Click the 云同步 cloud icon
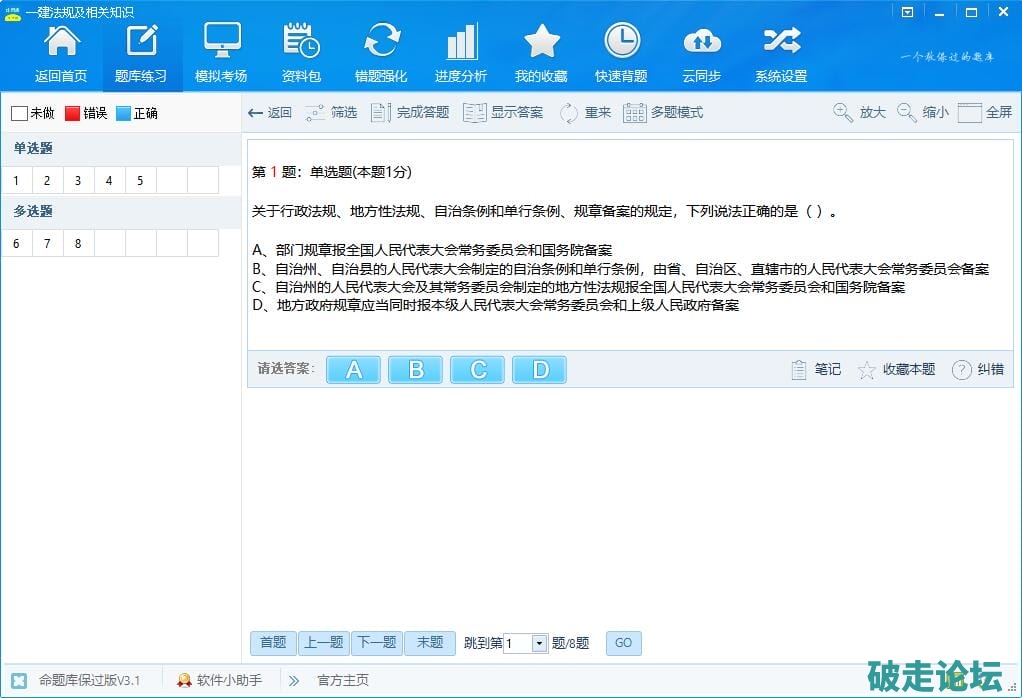This screenshot has width=1022, height=698. 701,43
